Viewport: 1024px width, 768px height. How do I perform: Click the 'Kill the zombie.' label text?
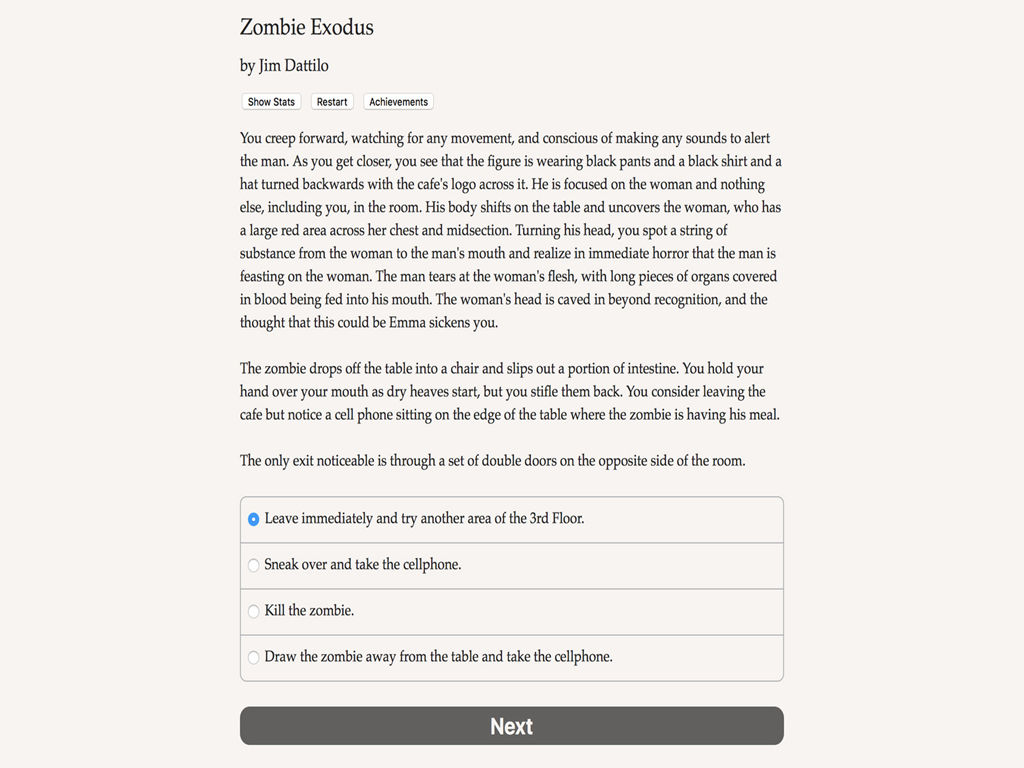309,611
